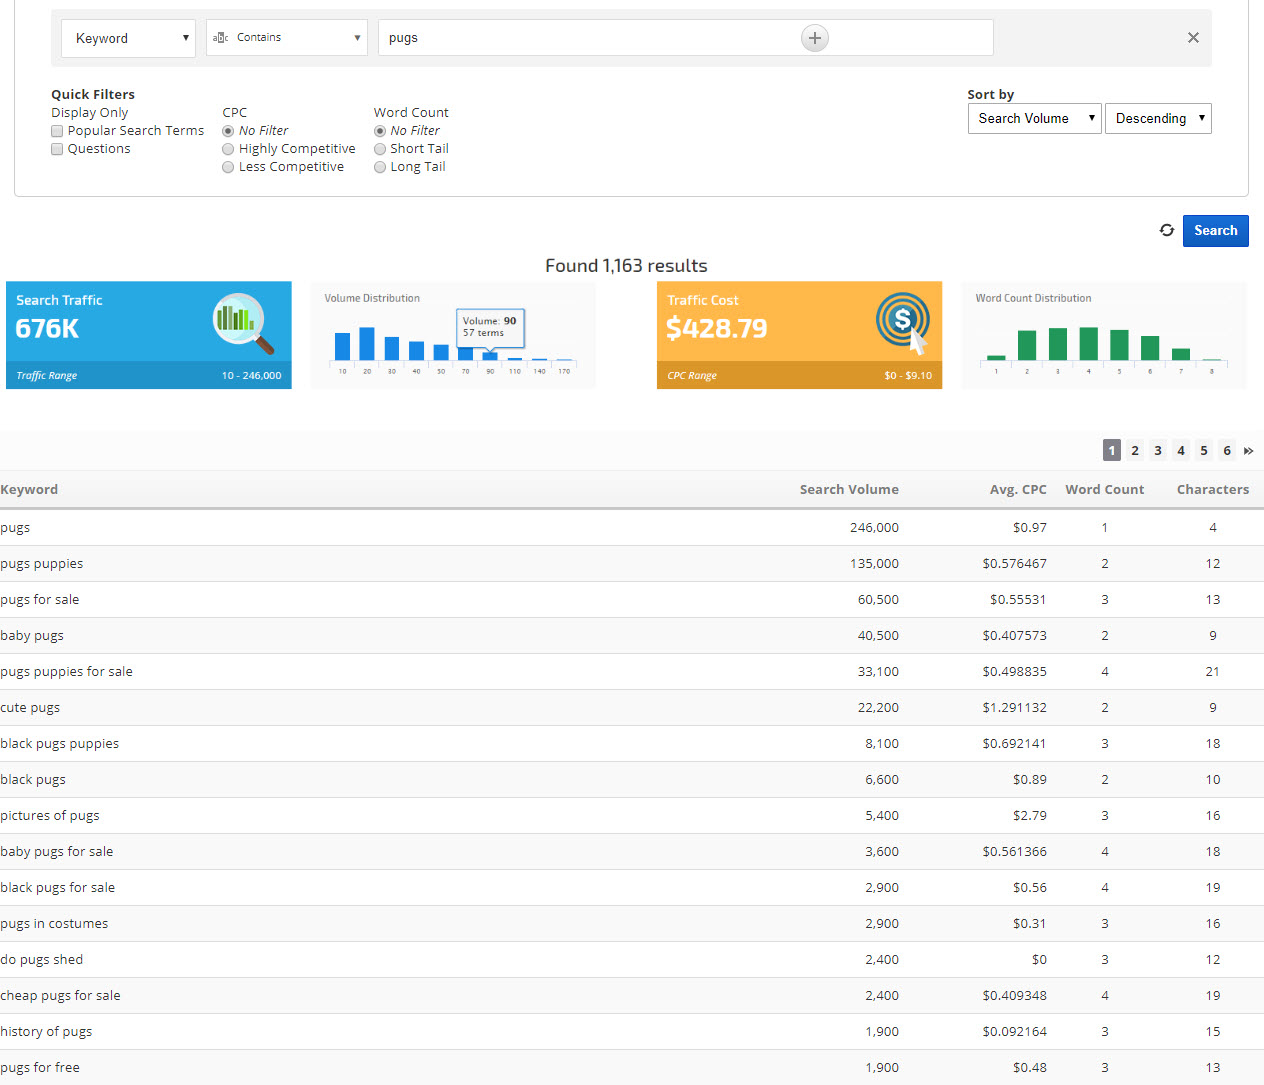Expand the Contains match type dropdown
The image size is (1264, 1085).
tap(286, 38)
